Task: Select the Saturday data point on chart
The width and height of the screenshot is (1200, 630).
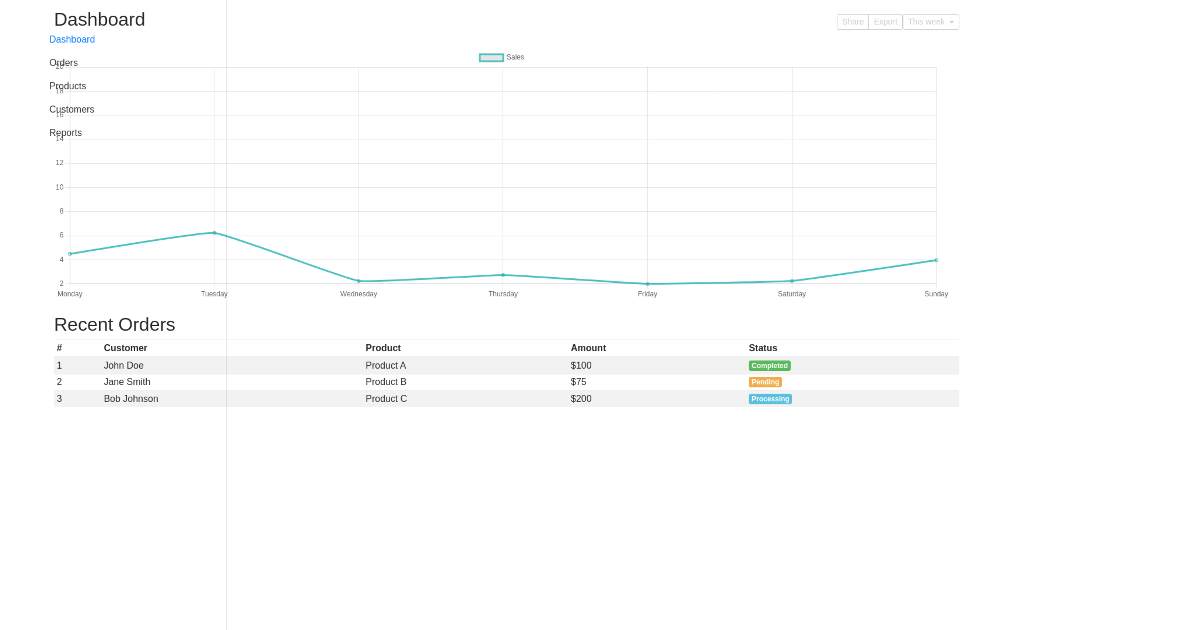Action: [792, 281]
